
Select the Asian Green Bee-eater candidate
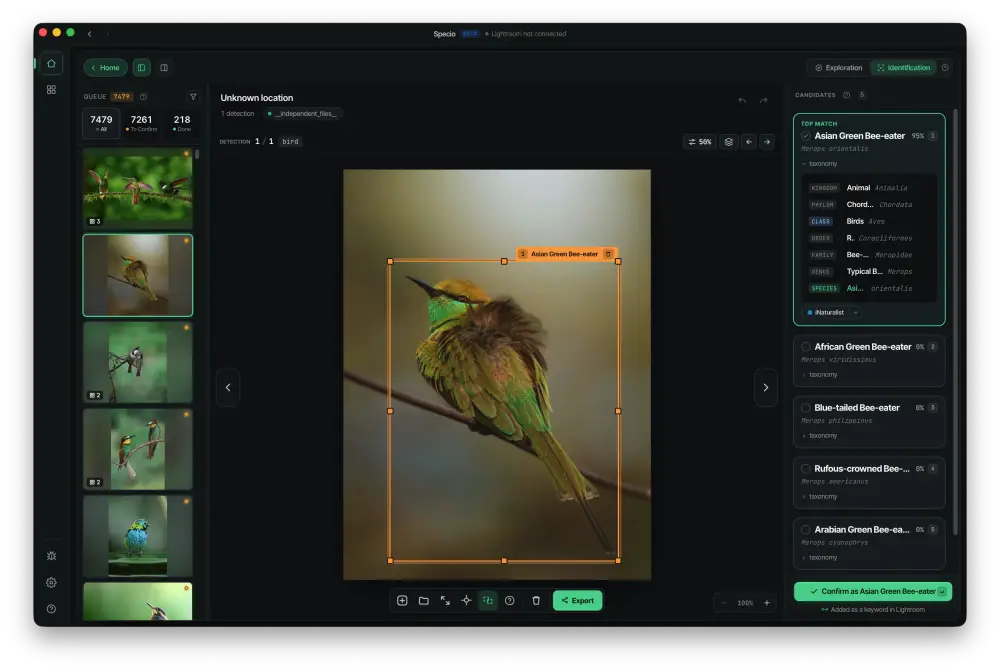pyautogui.click(x=805, y=136)
